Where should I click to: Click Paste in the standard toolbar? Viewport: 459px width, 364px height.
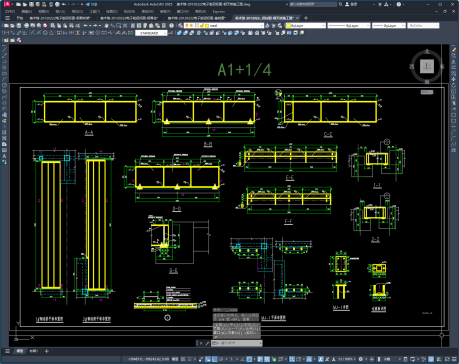[65, 25]
